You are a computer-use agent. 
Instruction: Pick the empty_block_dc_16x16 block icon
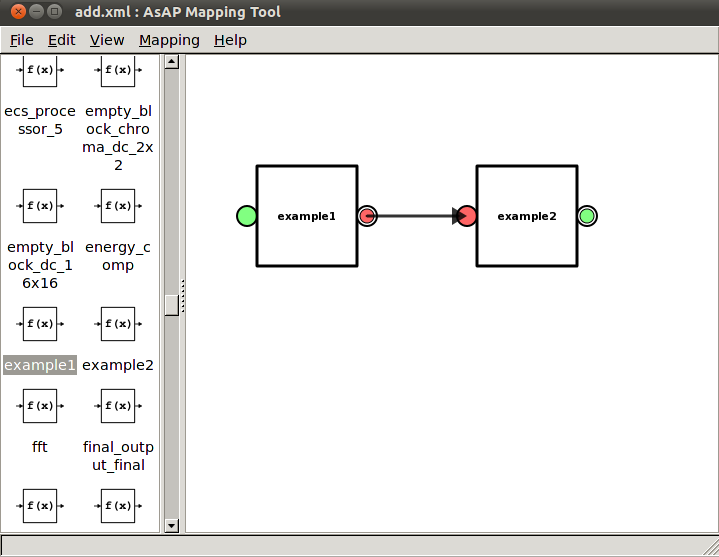(40, 207)
